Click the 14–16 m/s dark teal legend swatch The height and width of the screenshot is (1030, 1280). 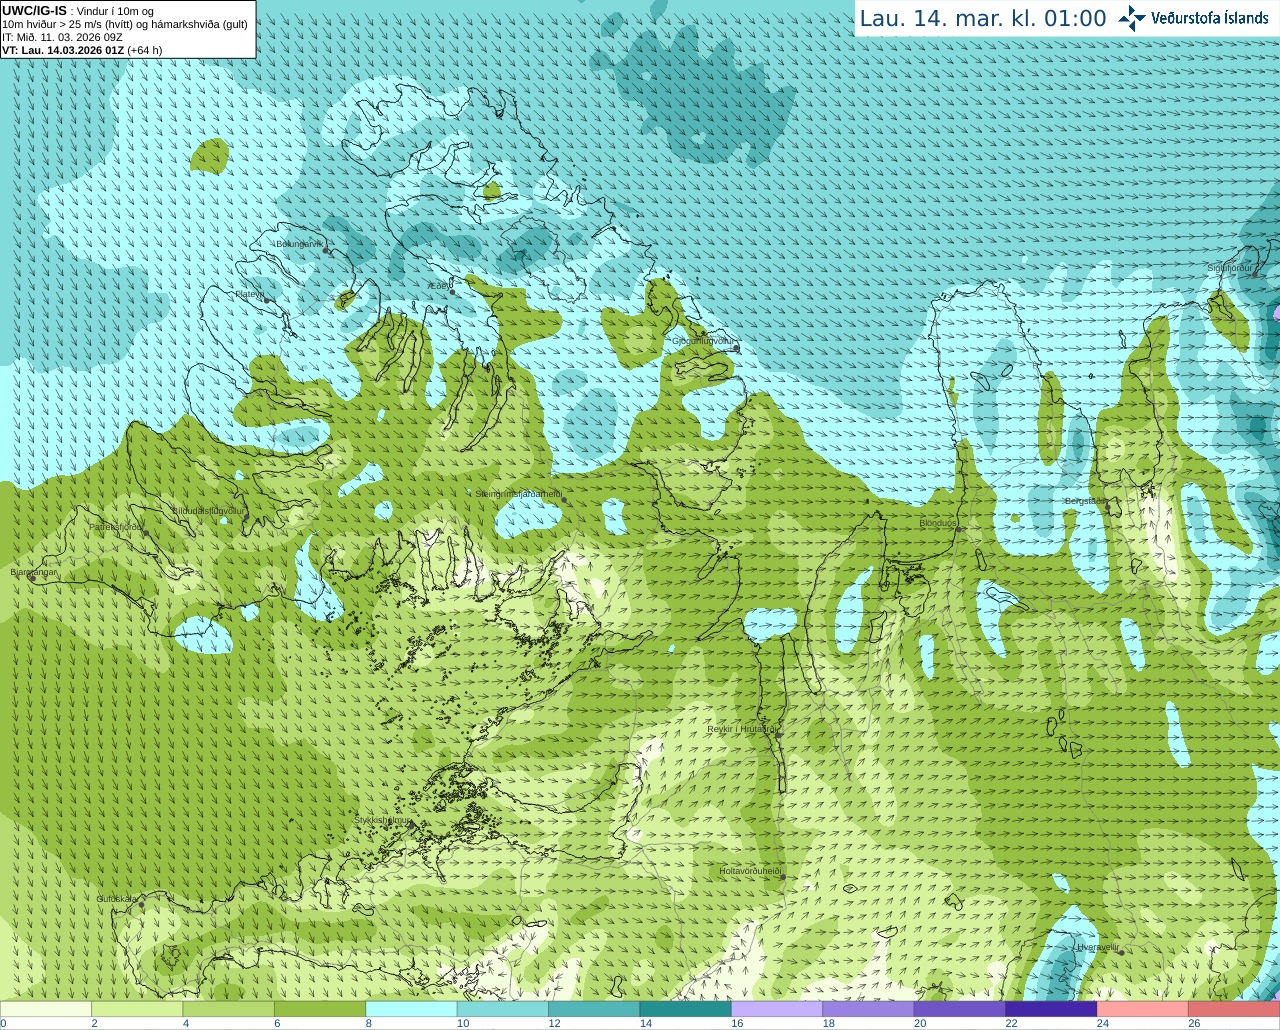tap(685, 1009)
